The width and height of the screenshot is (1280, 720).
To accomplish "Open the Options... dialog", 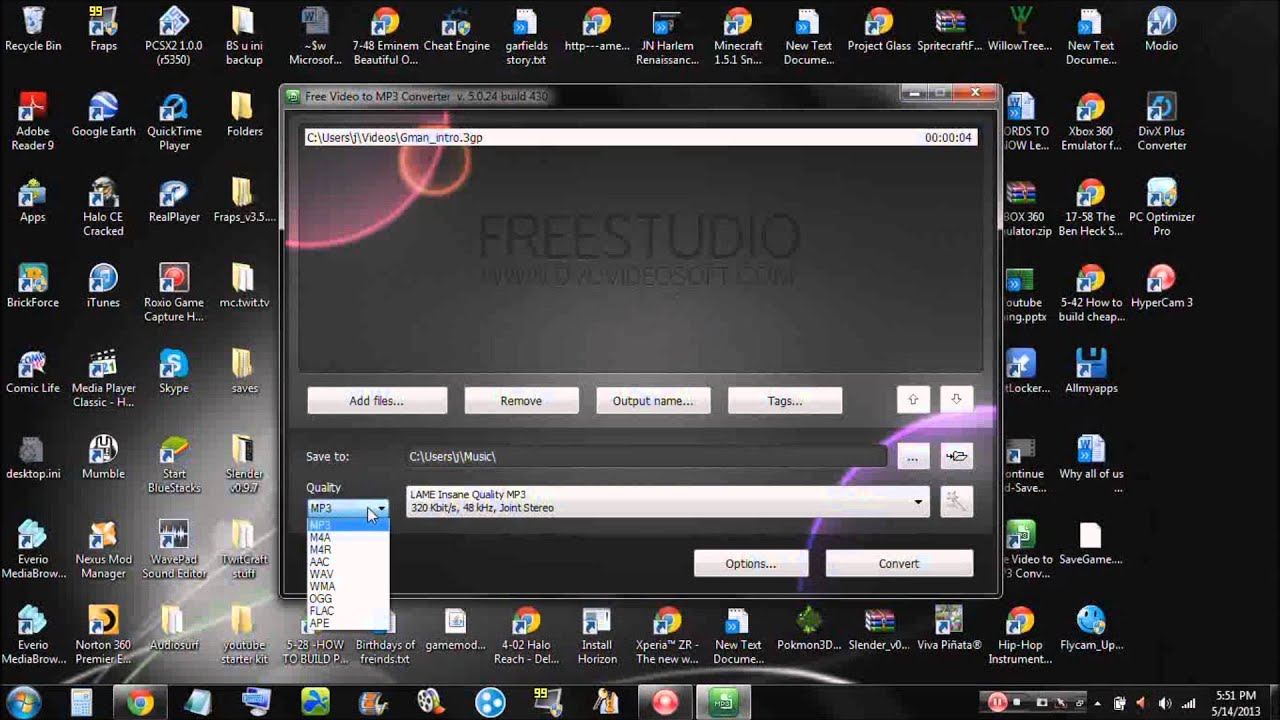I will click(x=751, y=563).
